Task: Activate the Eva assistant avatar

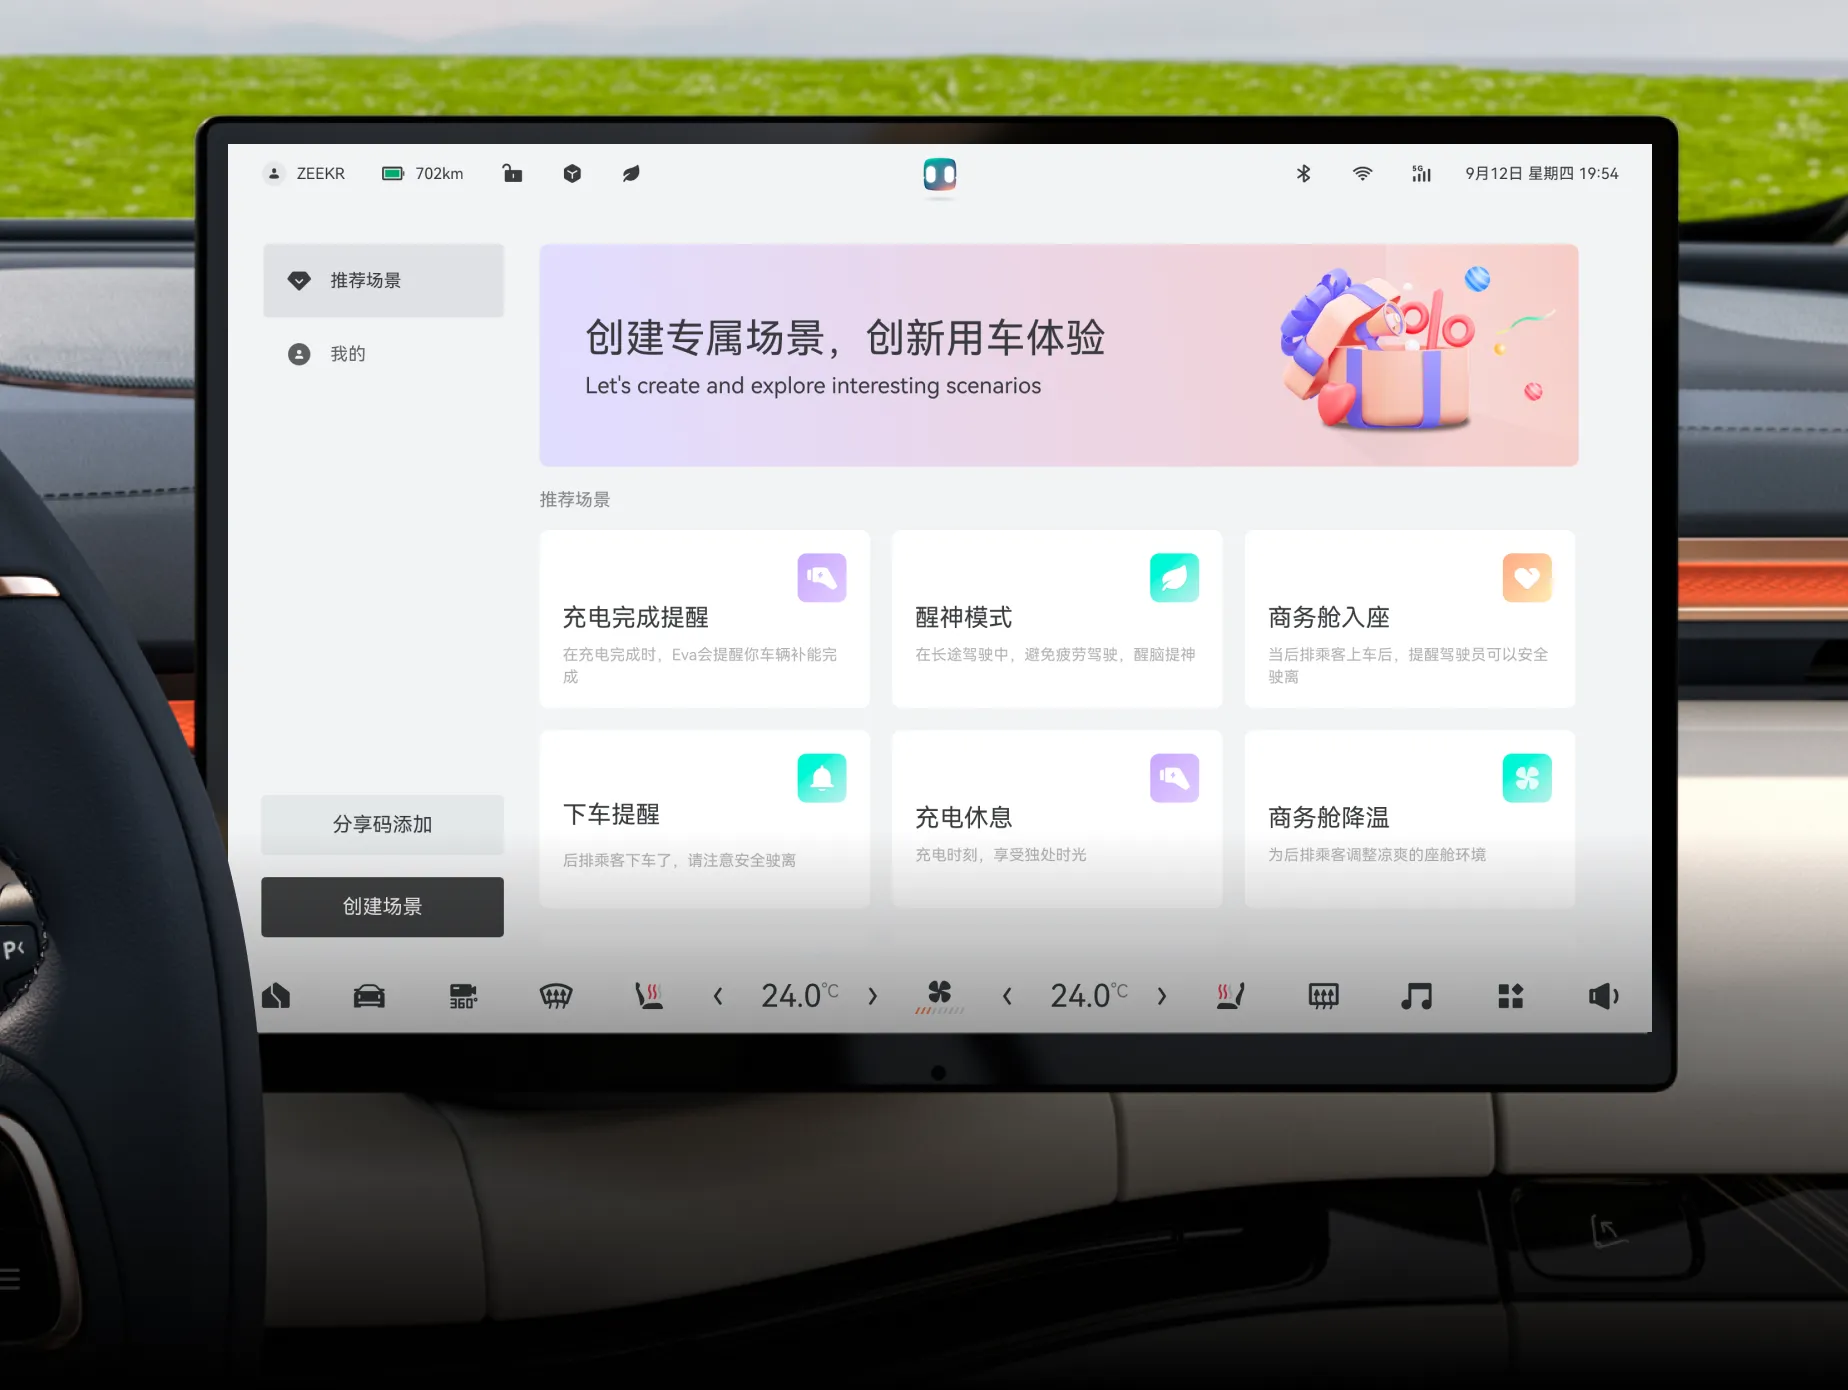Action: [939, 175]
